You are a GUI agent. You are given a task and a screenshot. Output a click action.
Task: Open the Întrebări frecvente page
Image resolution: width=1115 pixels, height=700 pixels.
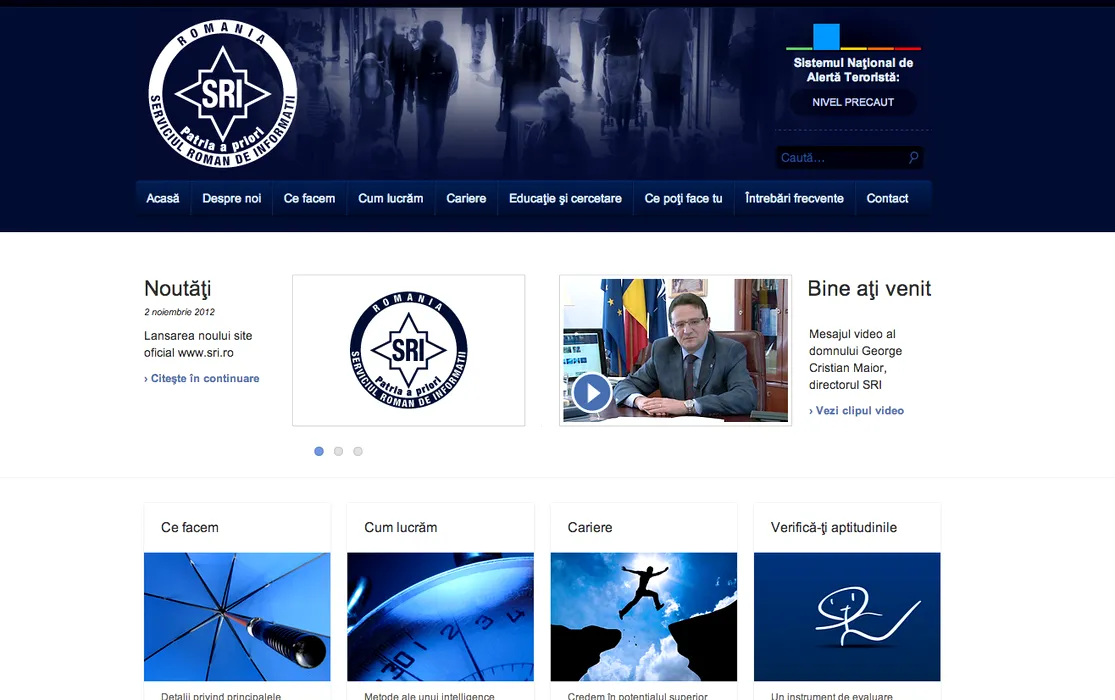[x=794, y=198]
